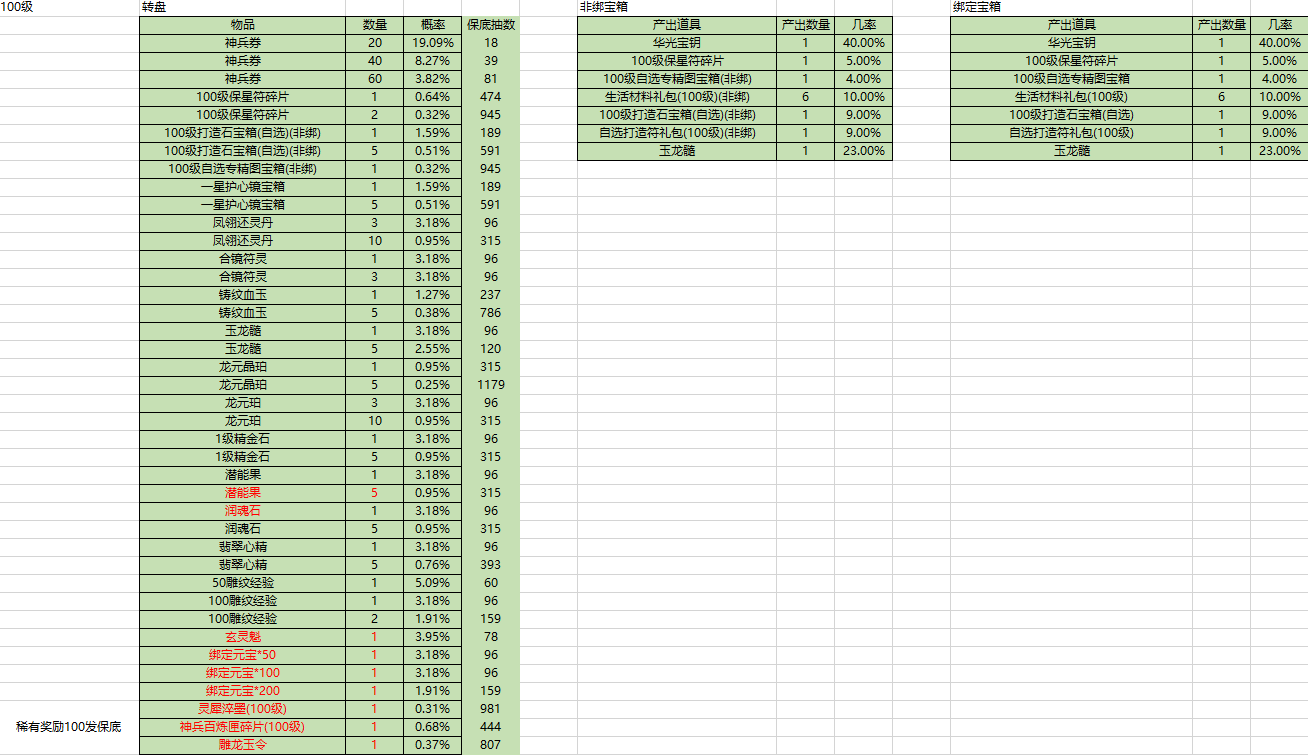1308x755 pixels.
Task: Select the '绑定宝箱' title cell
Action: (x=1070, y=7)
